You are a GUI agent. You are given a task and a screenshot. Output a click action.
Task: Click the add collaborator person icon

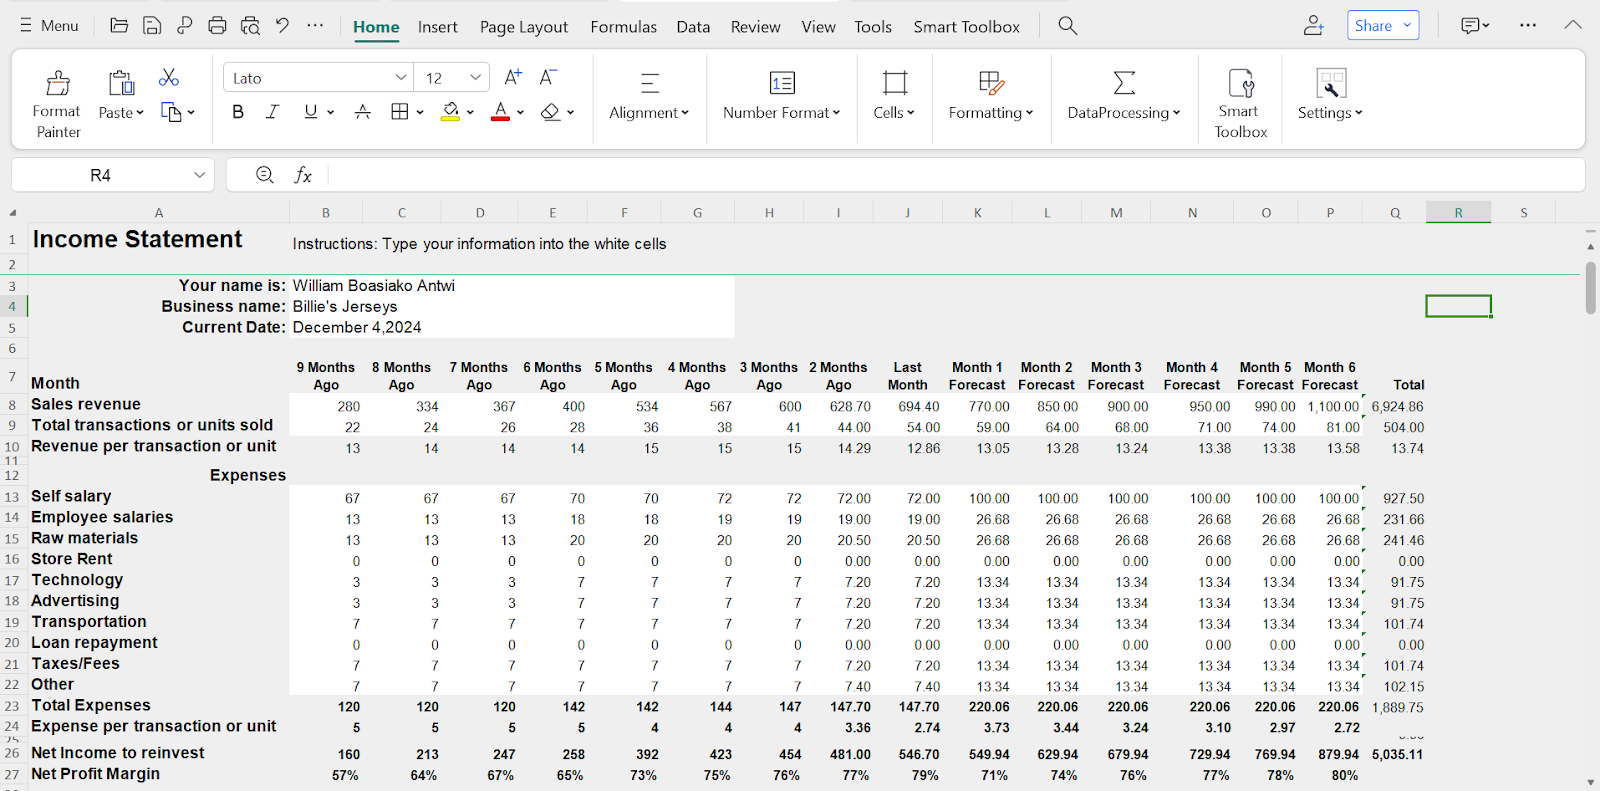[1314, 26]
